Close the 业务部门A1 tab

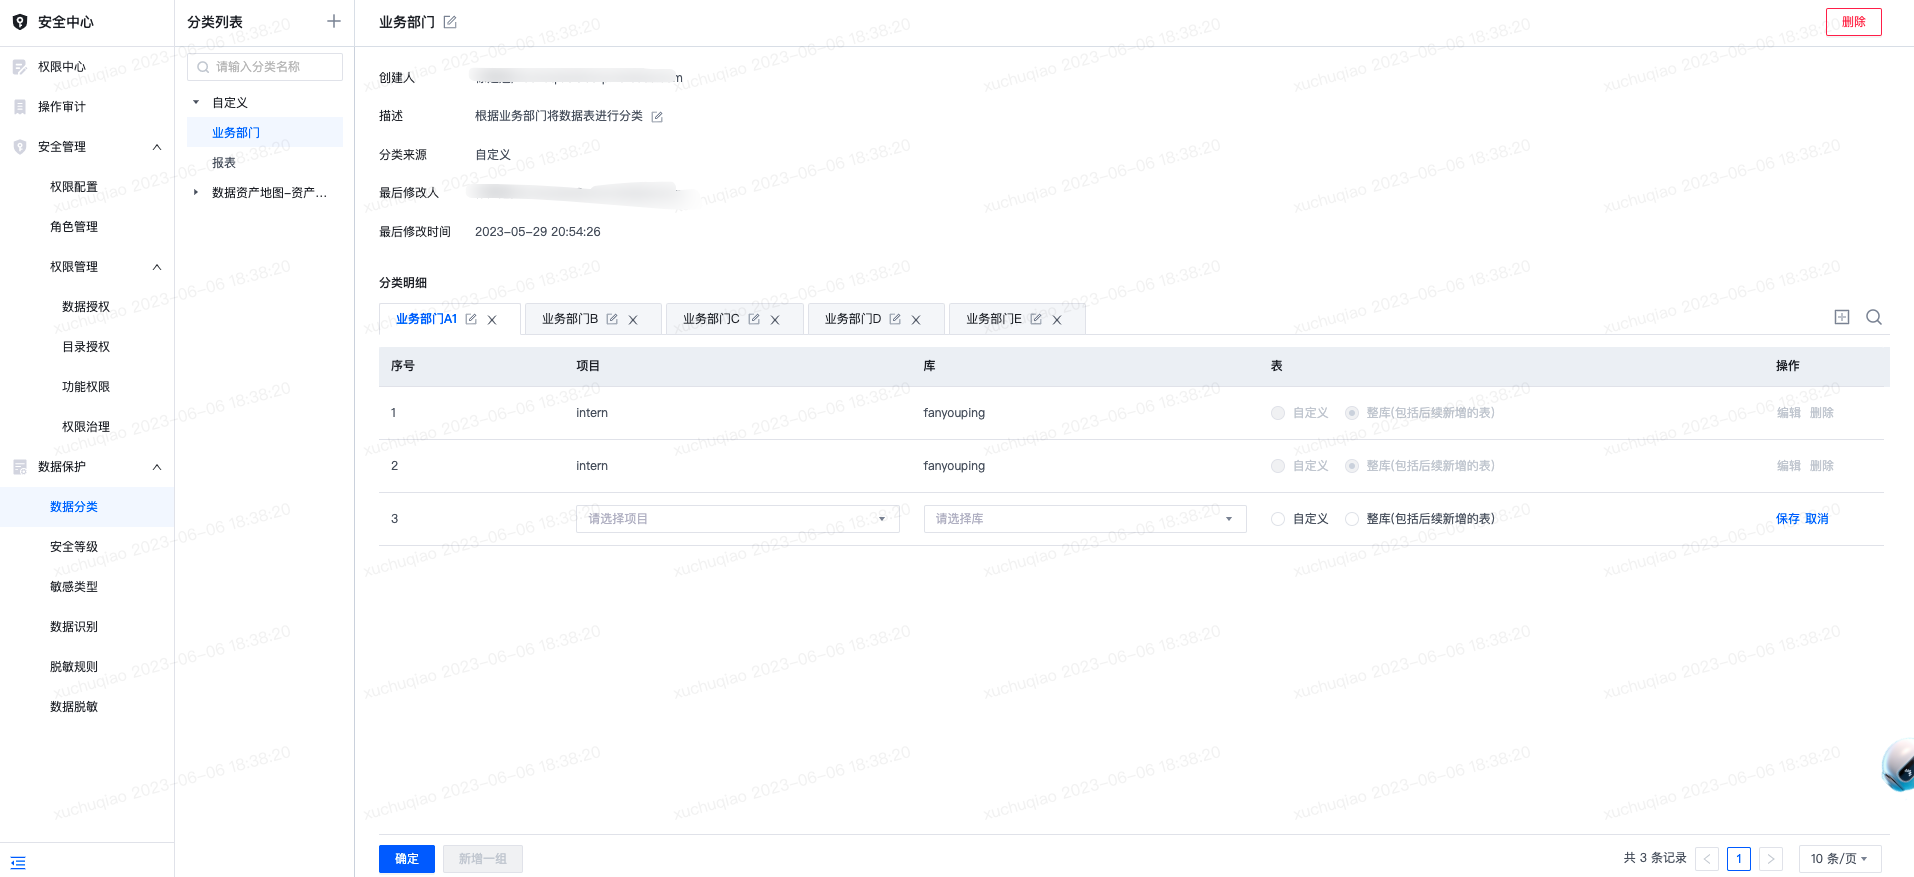(492, 320)
